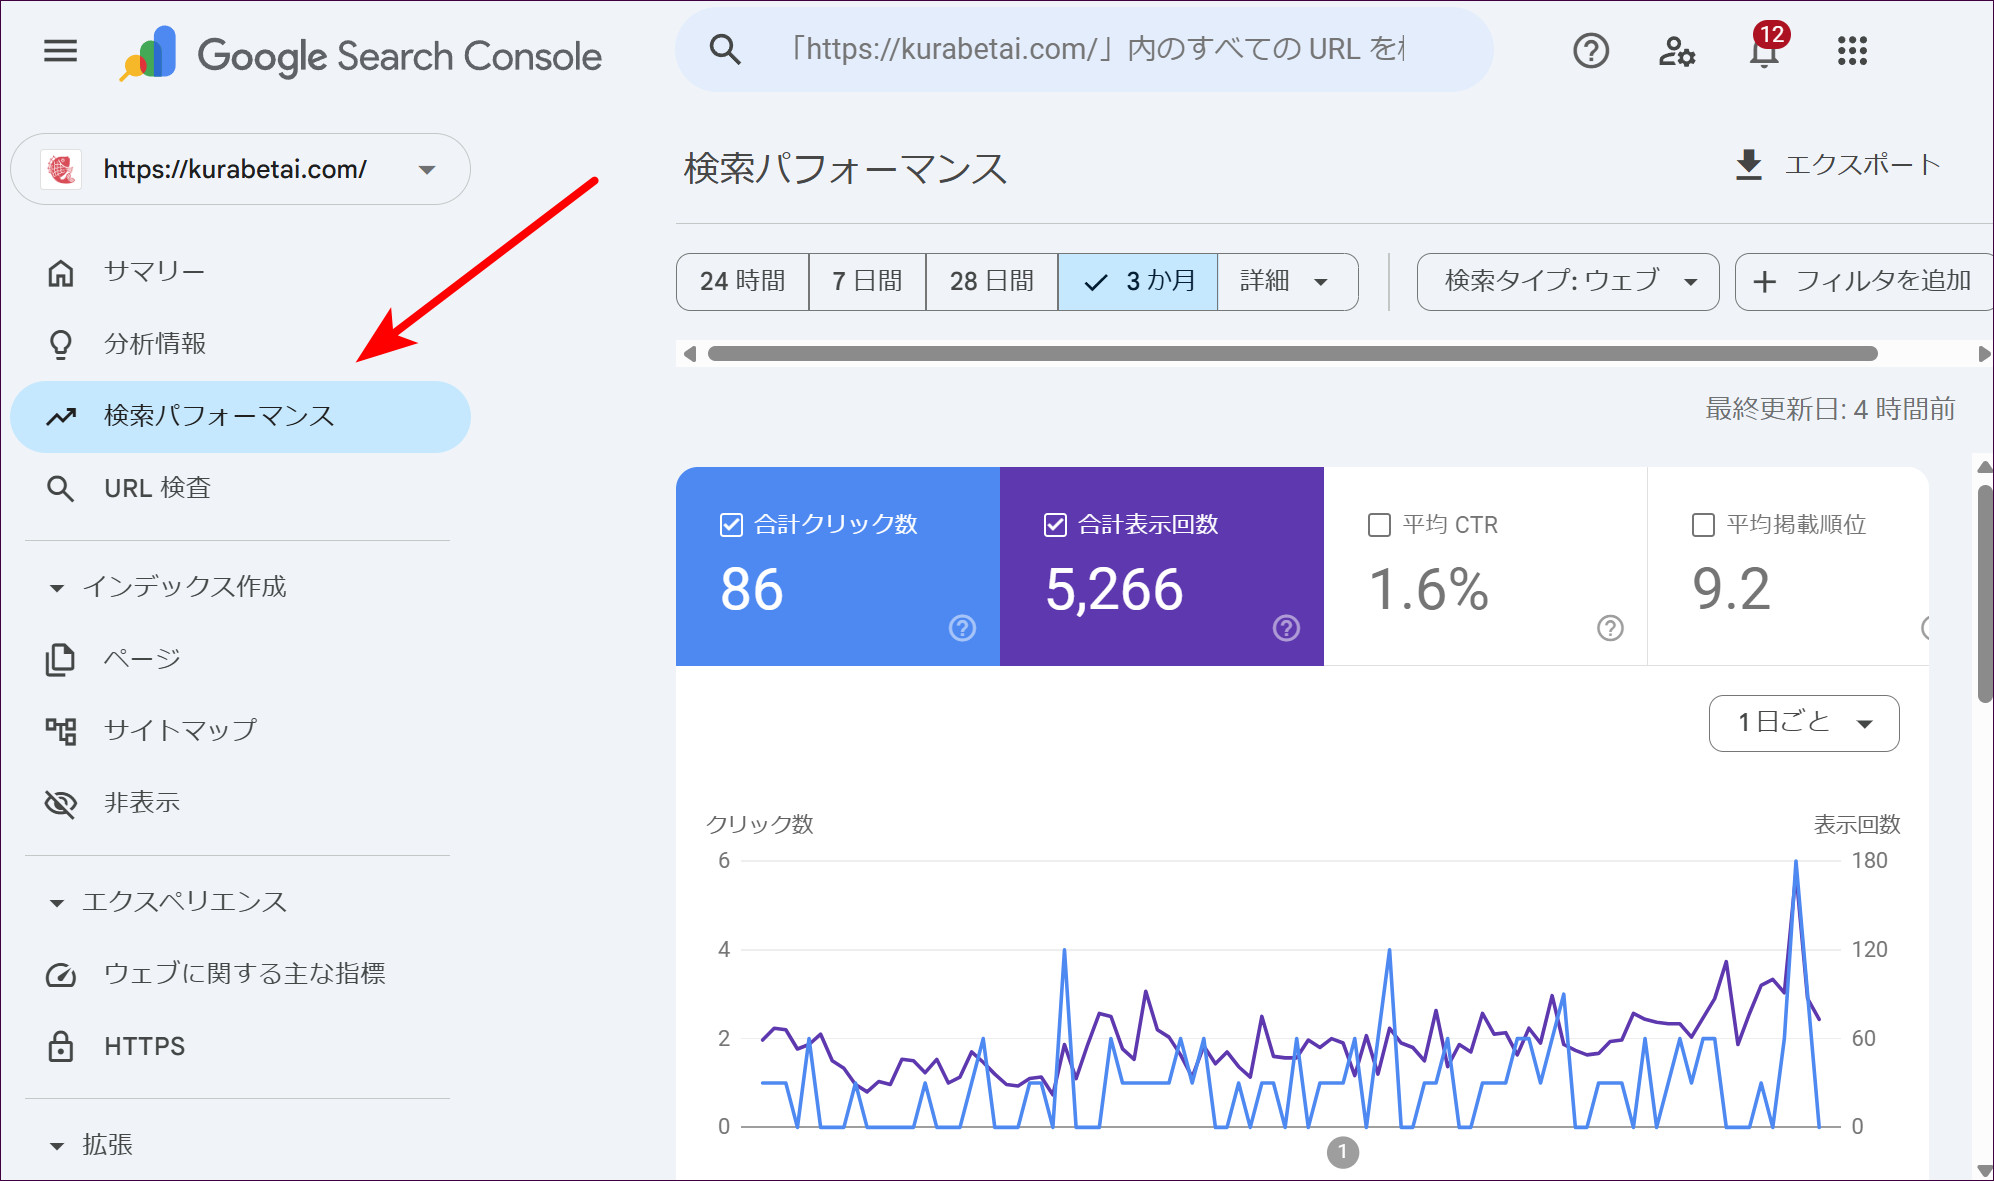The height and width of the screenshot is (1181, 1994).
Task: Uncheck the 合計表示回数 checkbox
Action: [1055, 525]
